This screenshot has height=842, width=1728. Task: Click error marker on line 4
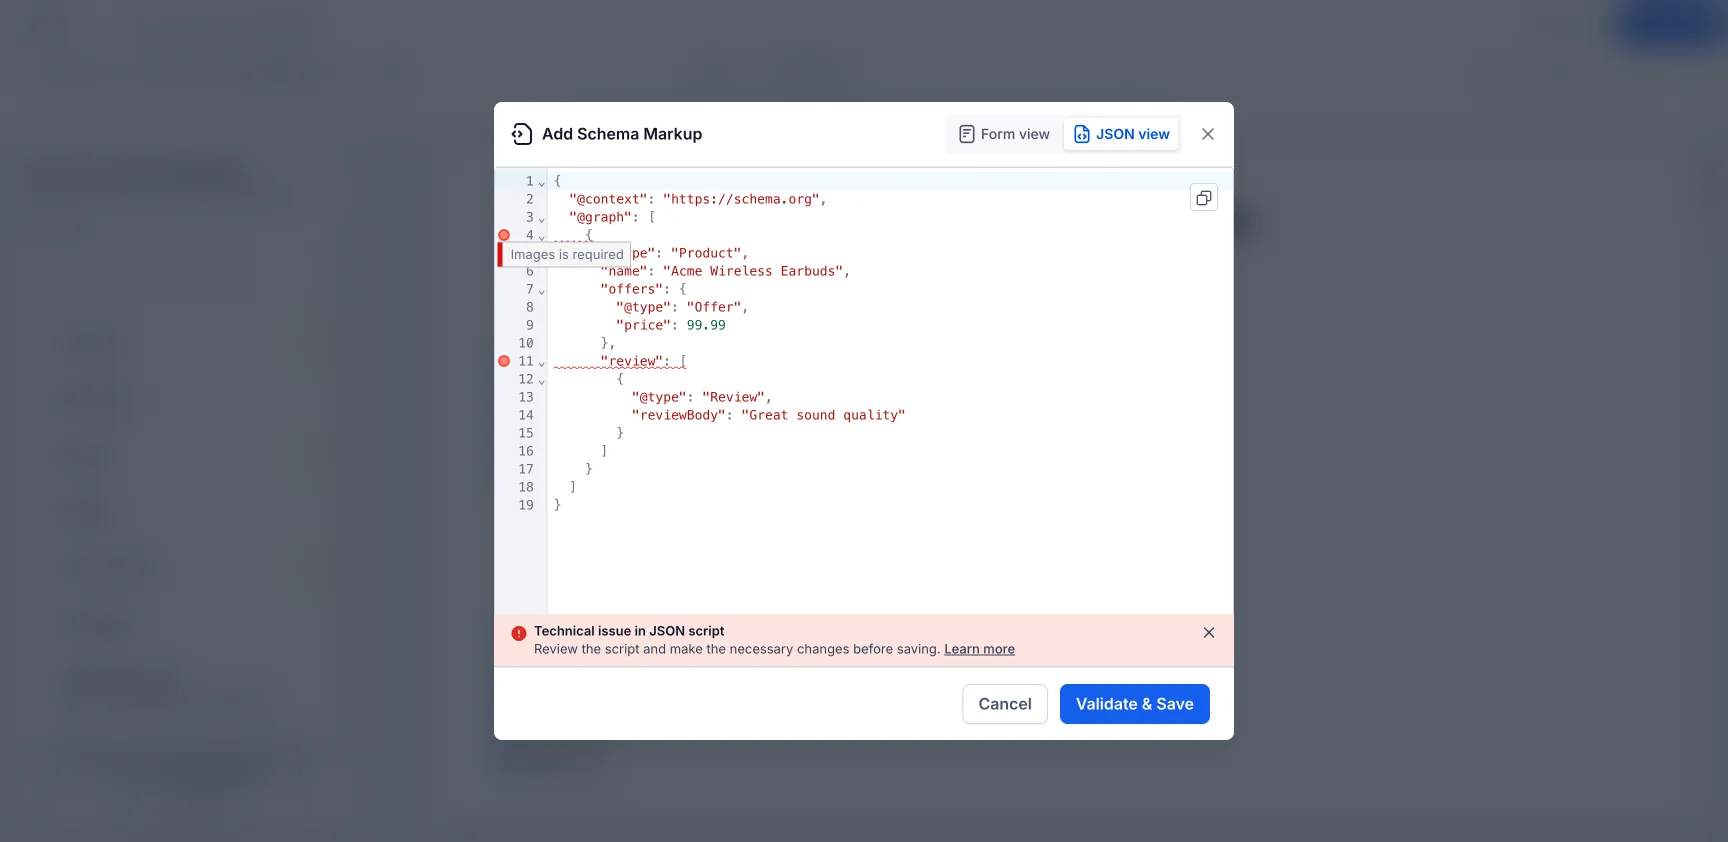point(504,235)
